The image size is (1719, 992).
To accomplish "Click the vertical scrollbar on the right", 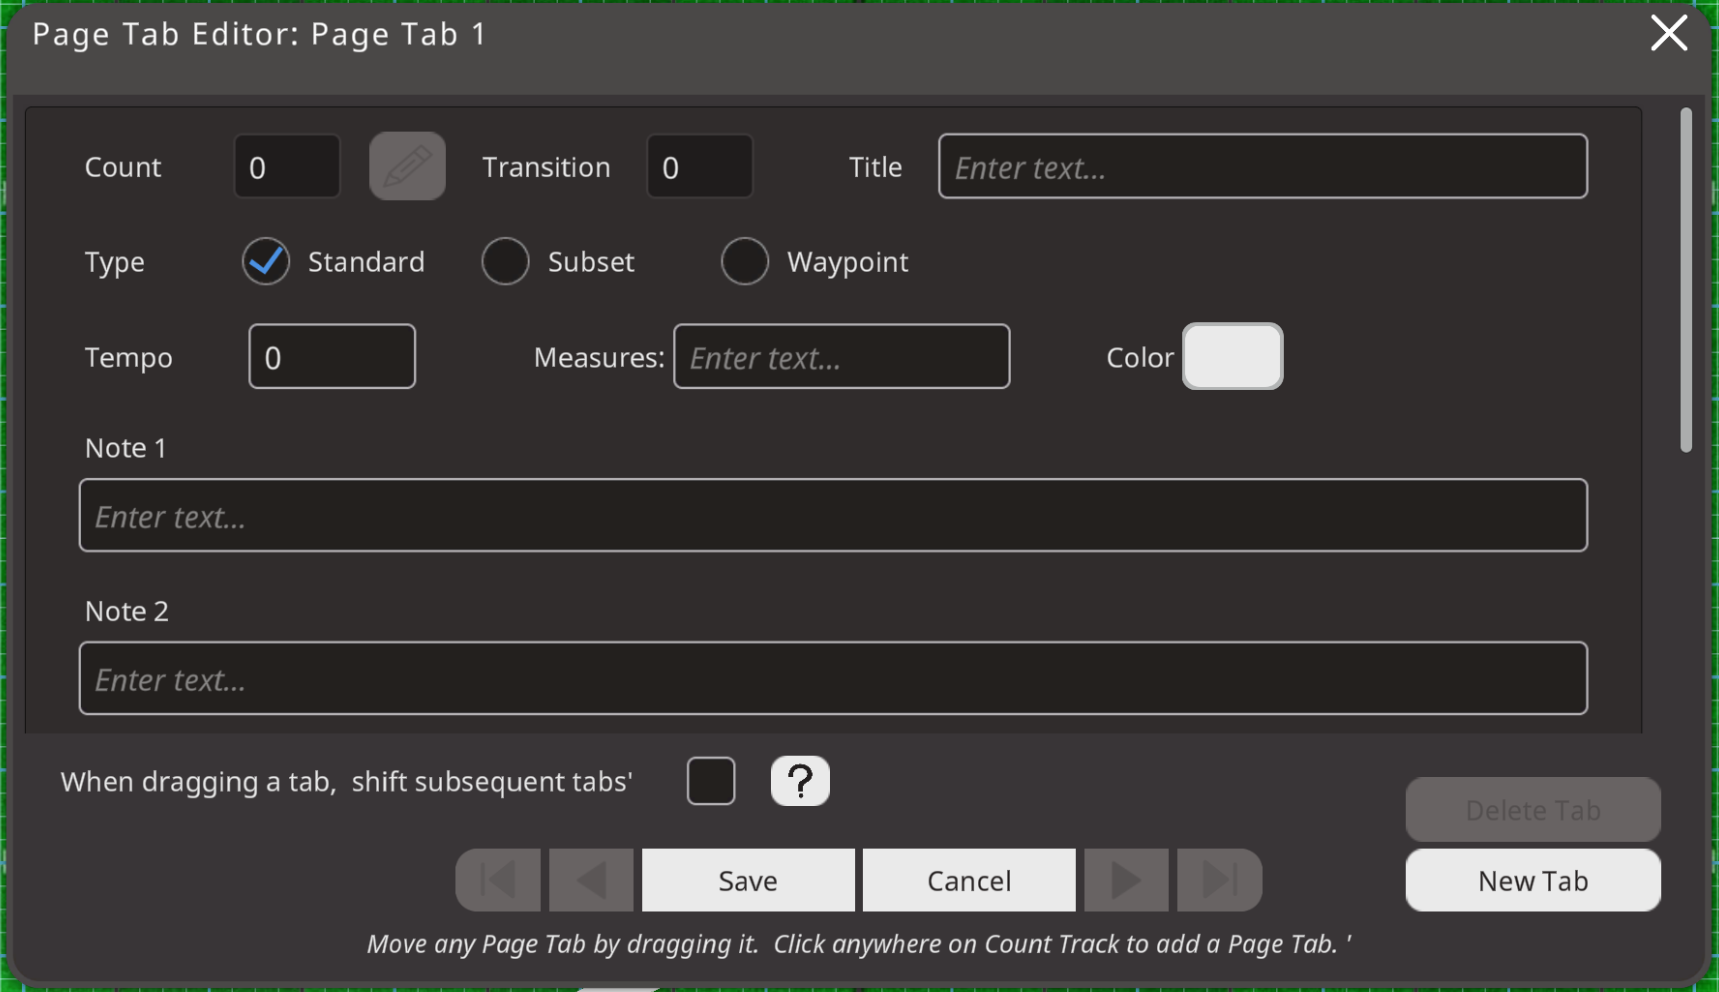I will 1686,280.
